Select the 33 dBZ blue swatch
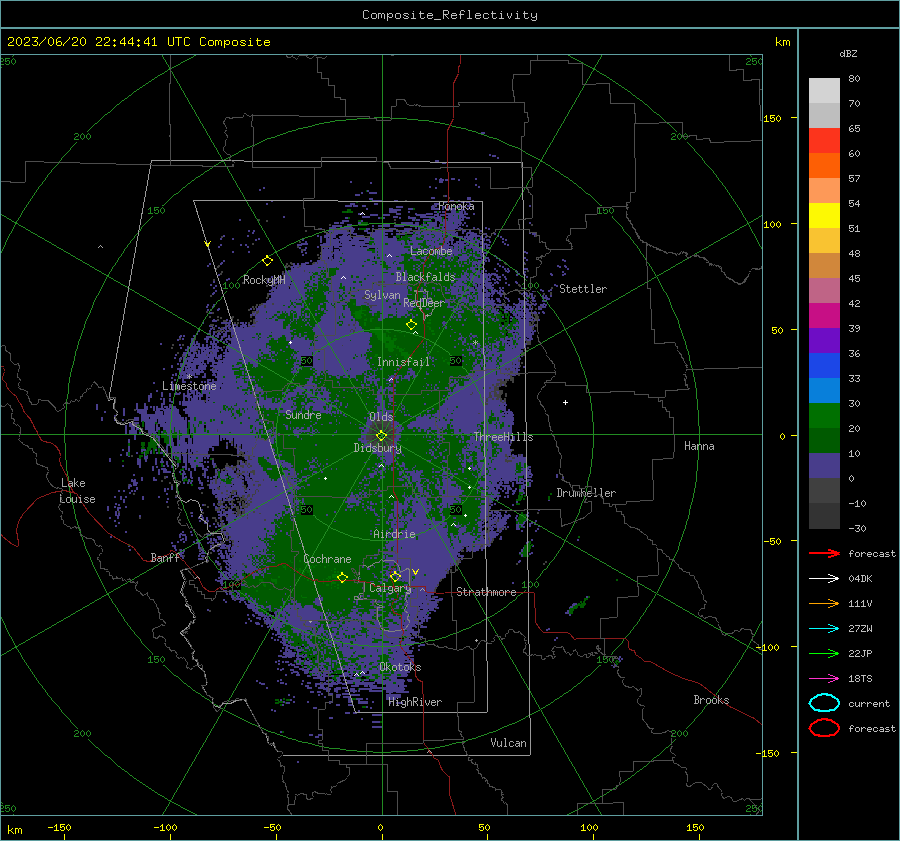 [824, 390]
